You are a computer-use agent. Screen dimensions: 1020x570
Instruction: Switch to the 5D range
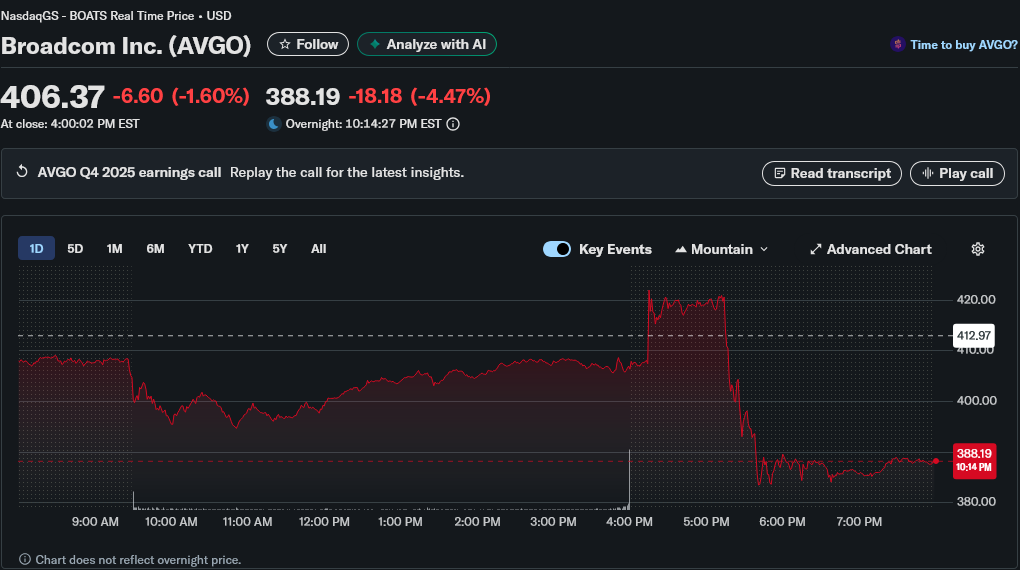75,249
